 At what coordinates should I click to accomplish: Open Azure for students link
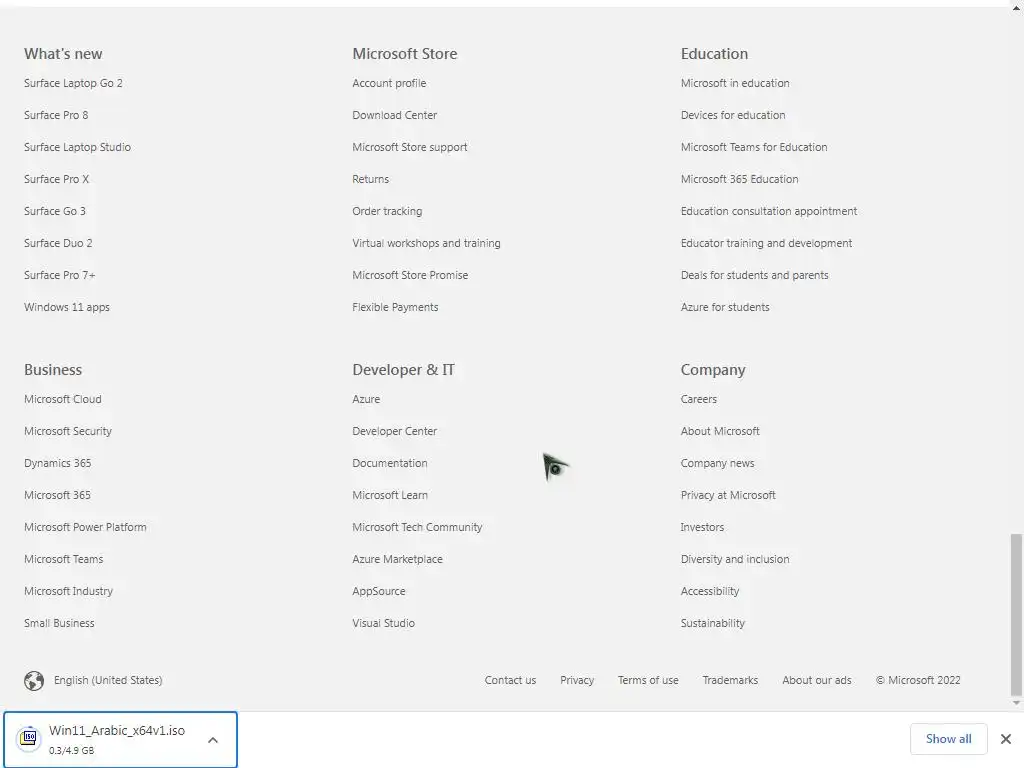pyautogui.click(x=725, y=307)
